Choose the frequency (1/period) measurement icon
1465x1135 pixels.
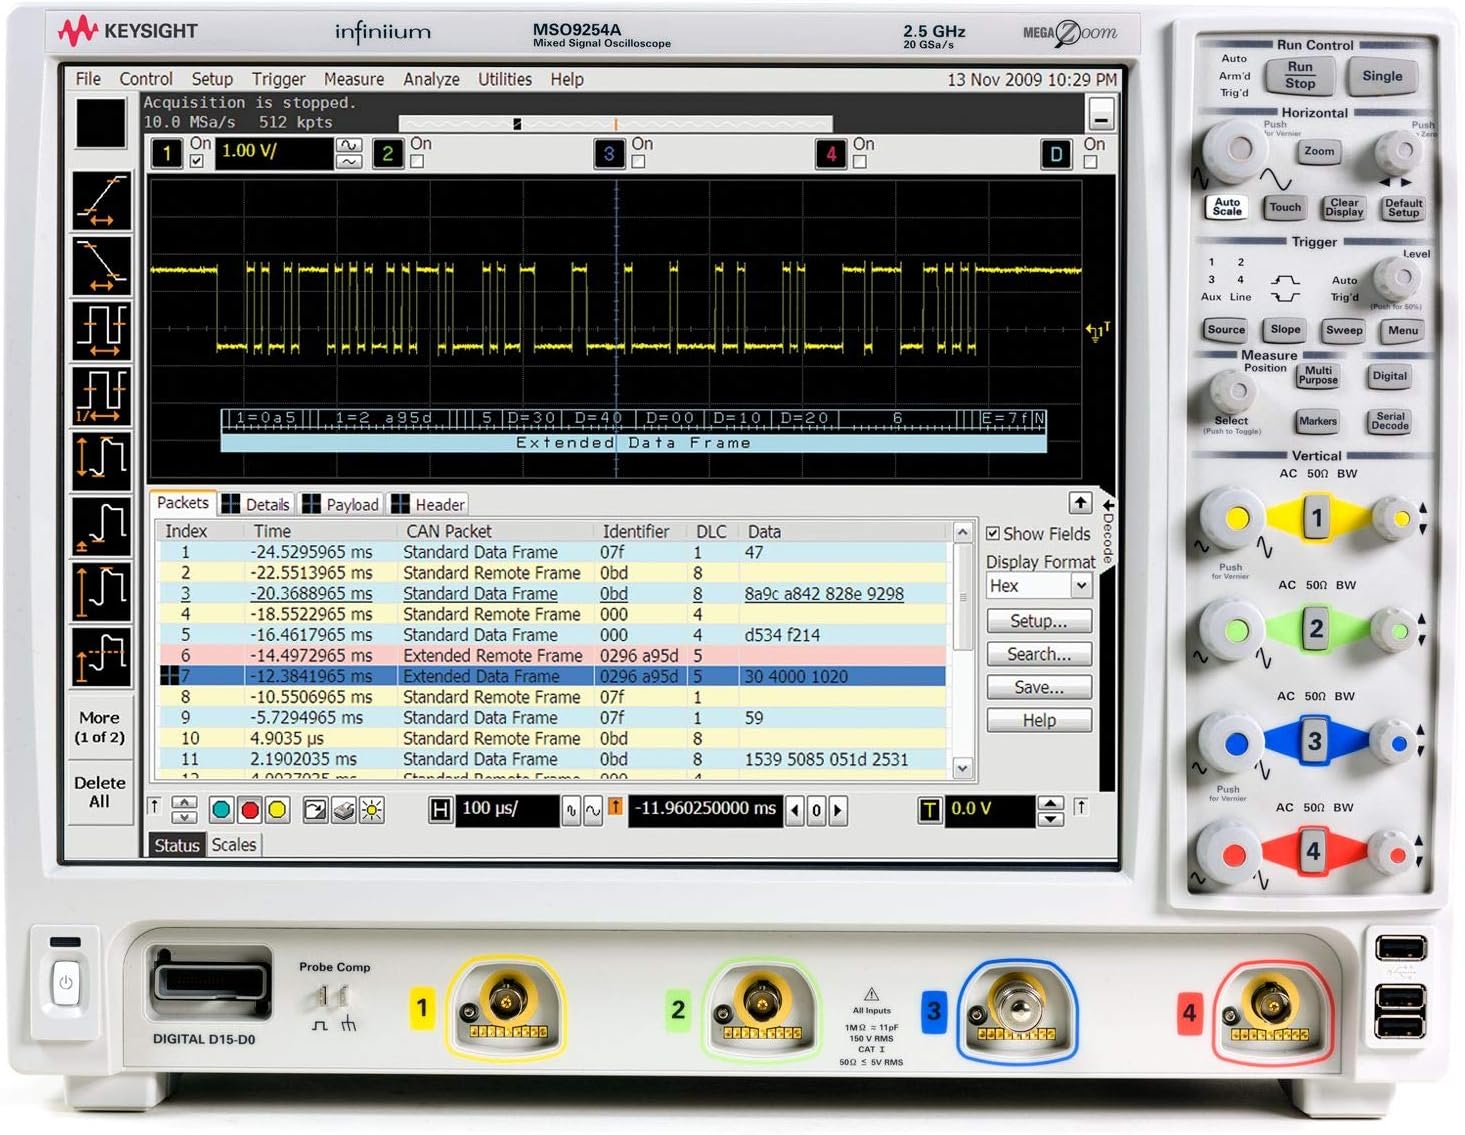point(102,395)
